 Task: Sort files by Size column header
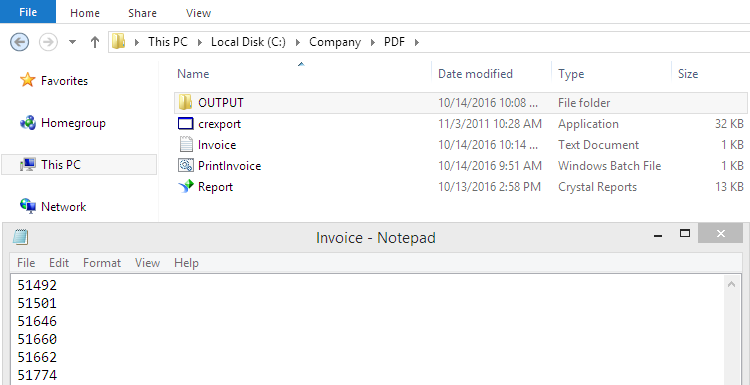(x=688, y=74)
